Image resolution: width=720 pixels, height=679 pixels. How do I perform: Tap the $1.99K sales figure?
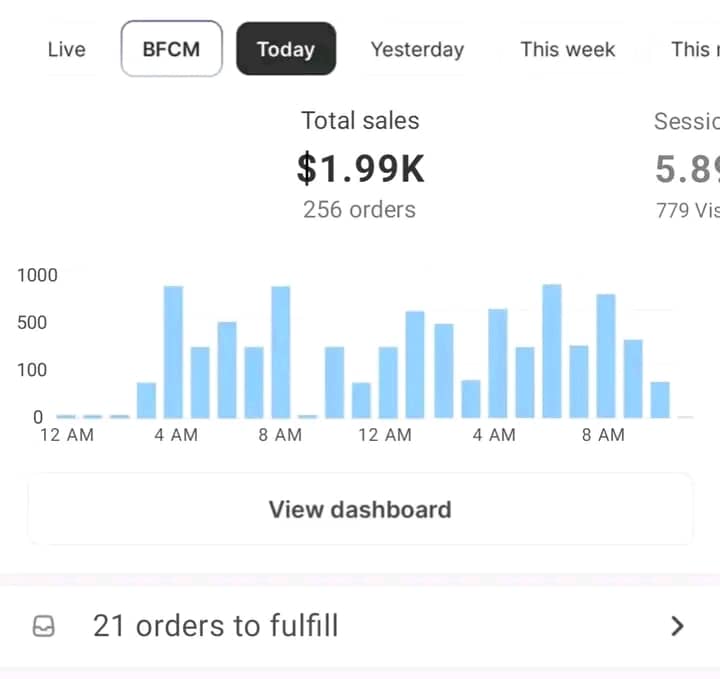[x=360, y=168]
